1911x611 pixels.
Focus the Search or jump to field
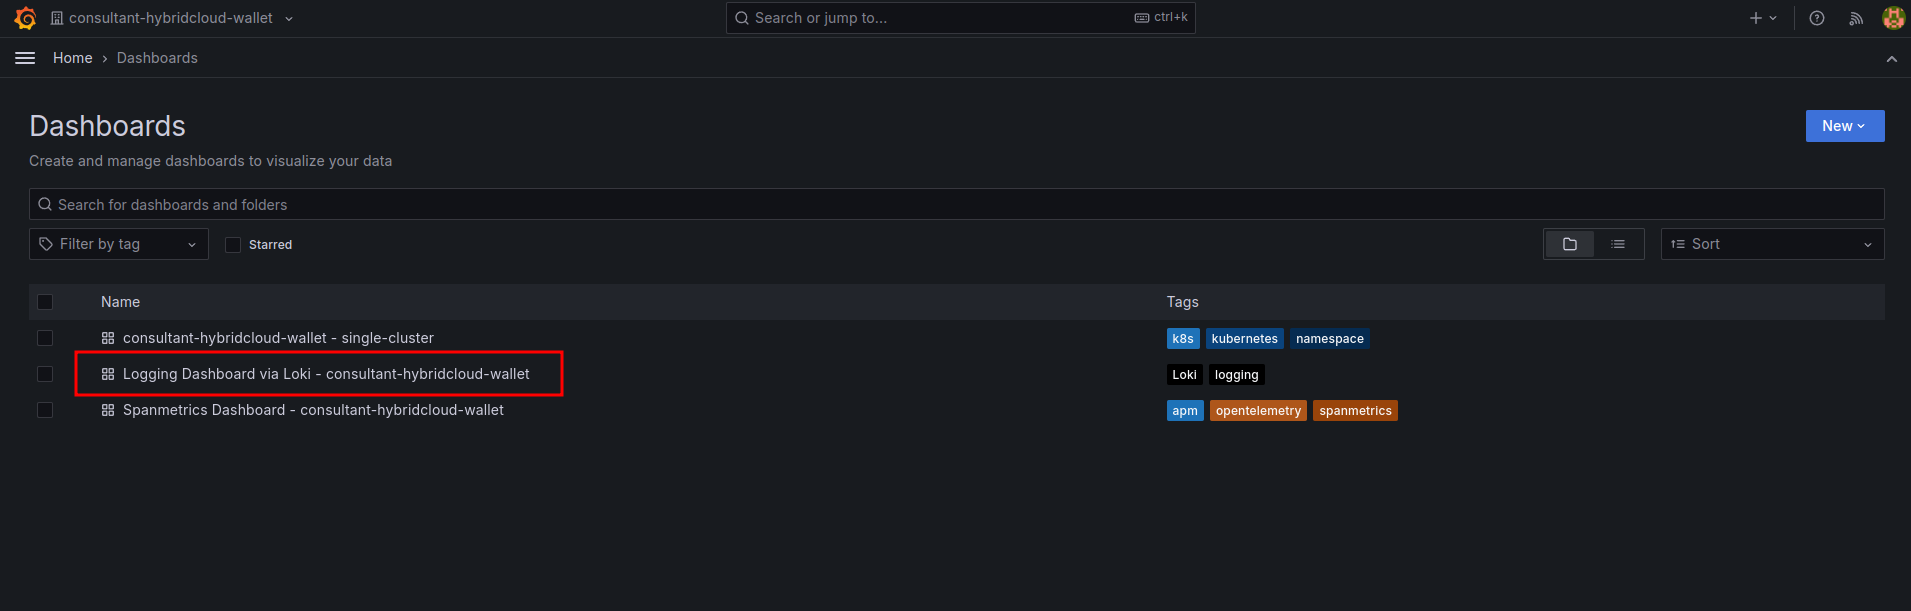tap(960, 18)
